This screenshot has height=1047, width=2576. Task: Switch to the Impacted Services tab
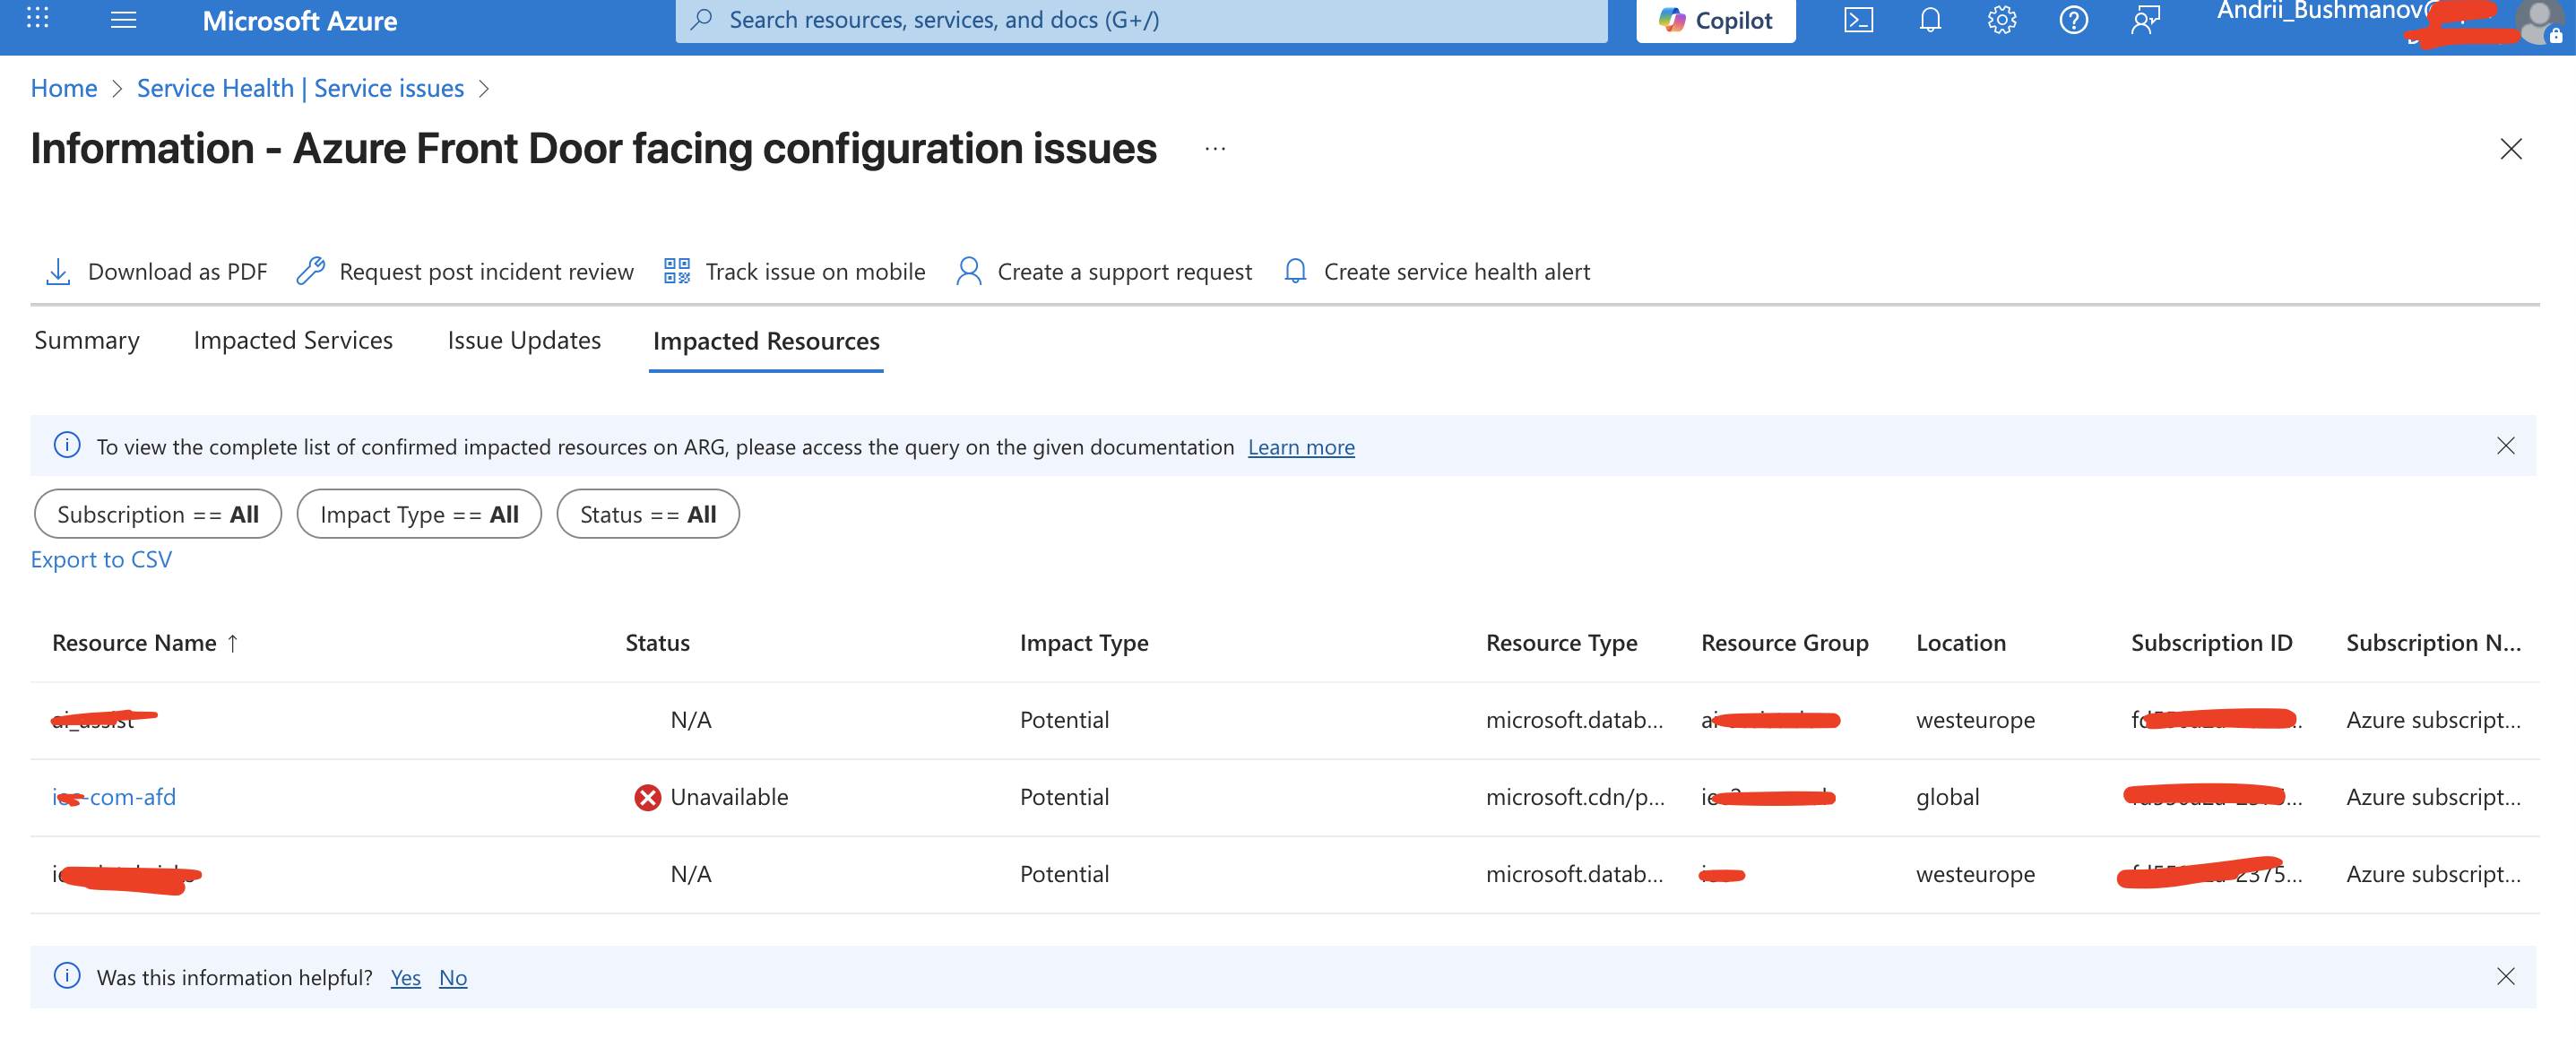293,340
